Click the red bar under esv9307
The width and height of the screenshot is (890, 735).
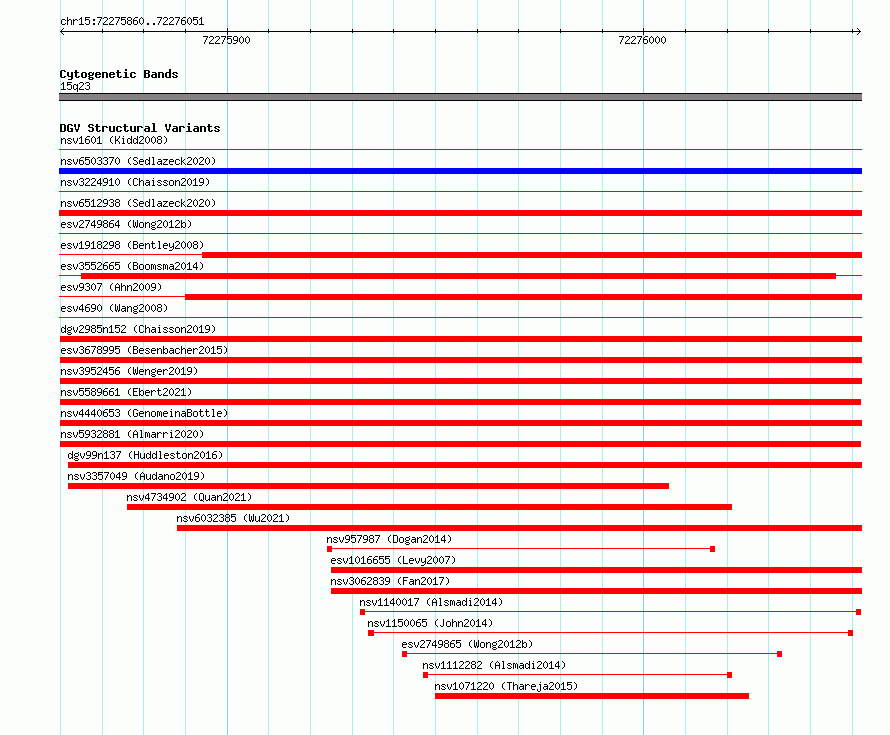pos(523,297)
